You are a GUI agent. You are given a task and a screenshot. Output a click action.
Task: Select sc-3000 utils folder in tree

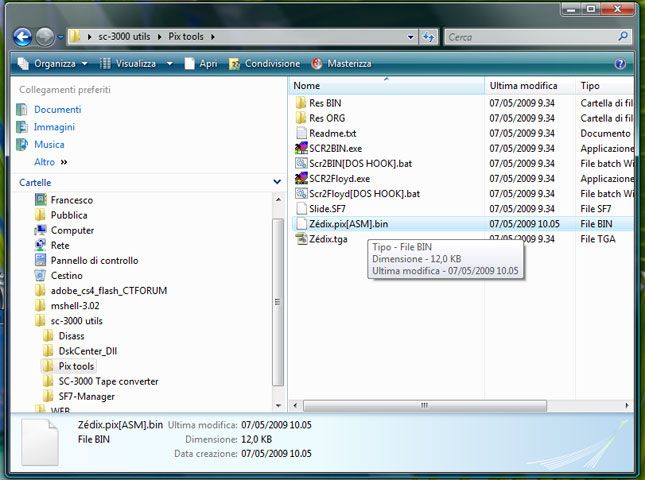click(77, 321)
